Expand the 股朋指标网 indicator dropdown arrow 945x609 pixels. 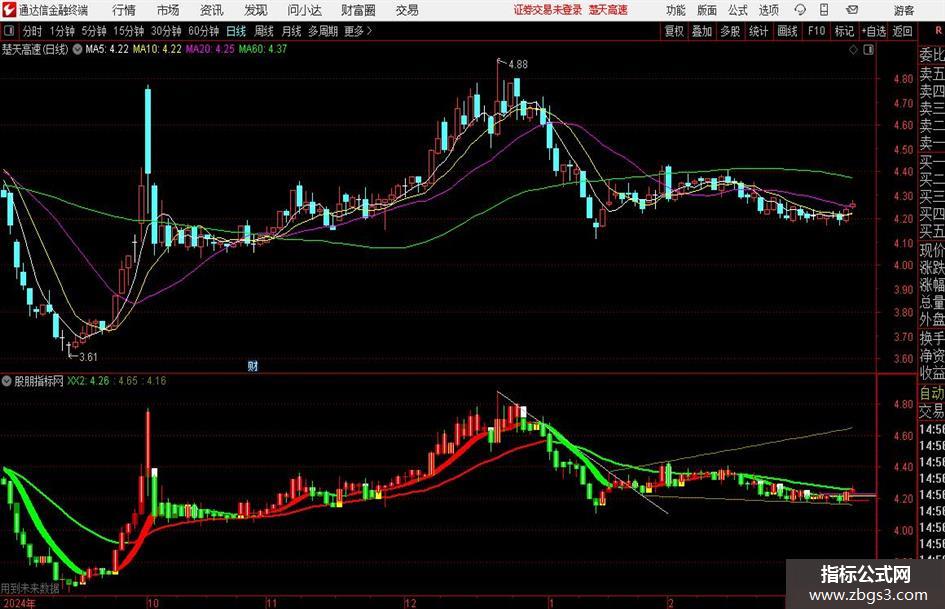(7, 381)
